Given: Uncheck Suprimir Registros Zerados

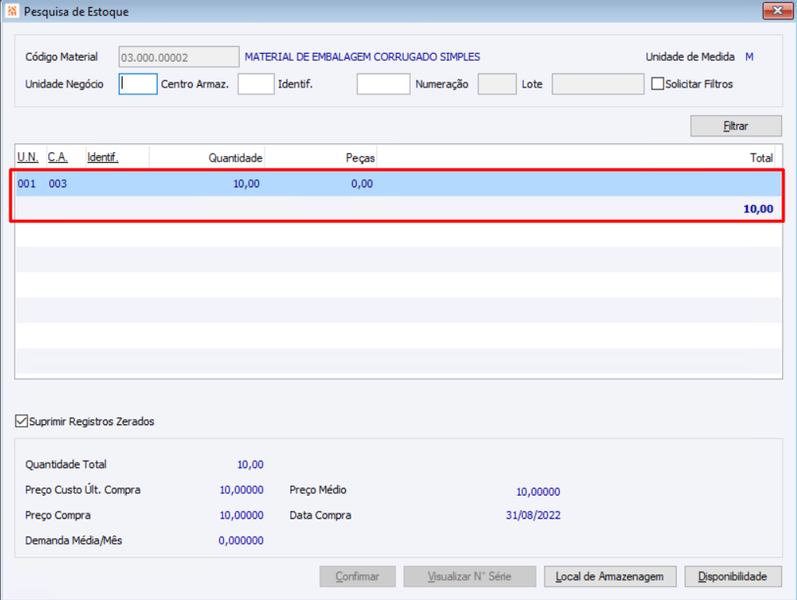Looking at the screenshot, I should click(21, 421).
